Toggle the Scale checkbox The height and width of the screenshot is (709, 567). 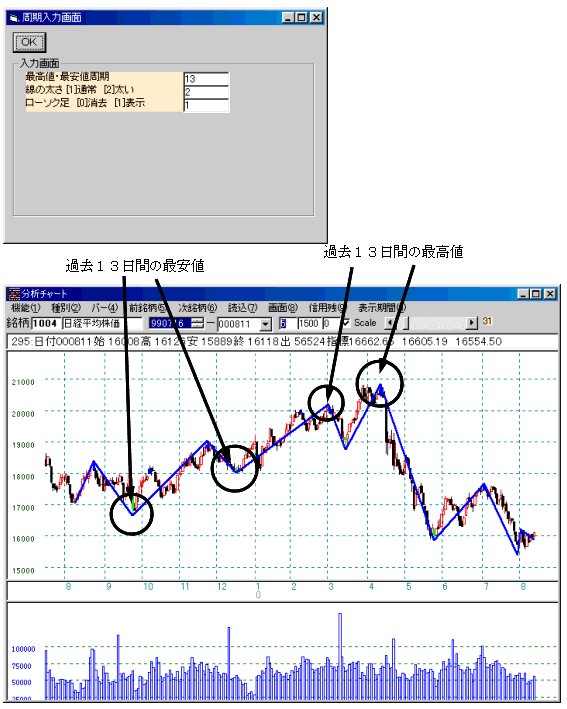point(346,323)
